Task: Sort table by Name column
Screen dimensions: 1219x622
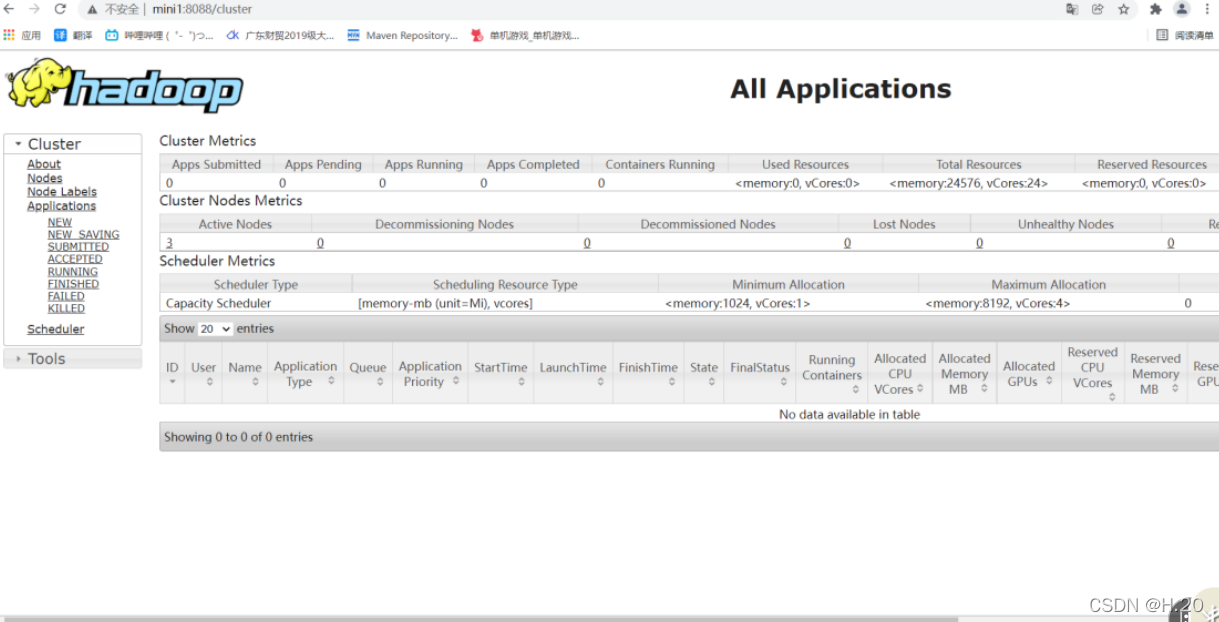Action: (x=245, y=374)
